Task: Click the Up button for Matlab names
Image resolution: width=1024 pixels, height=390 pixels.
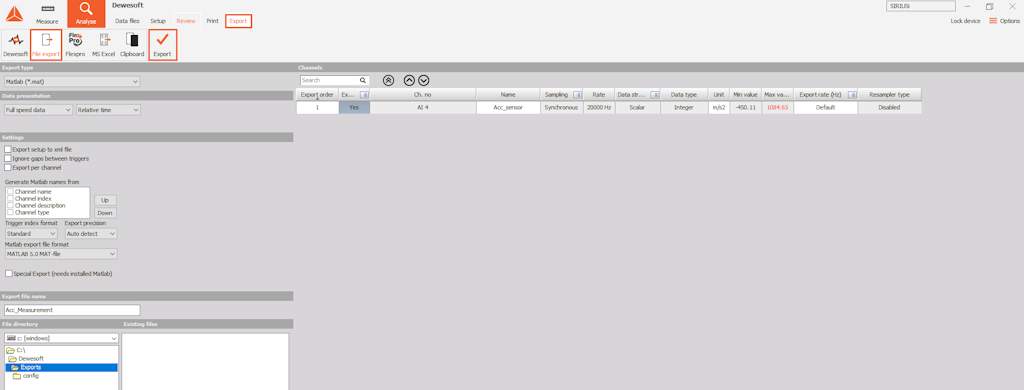Action: point(105,200)
